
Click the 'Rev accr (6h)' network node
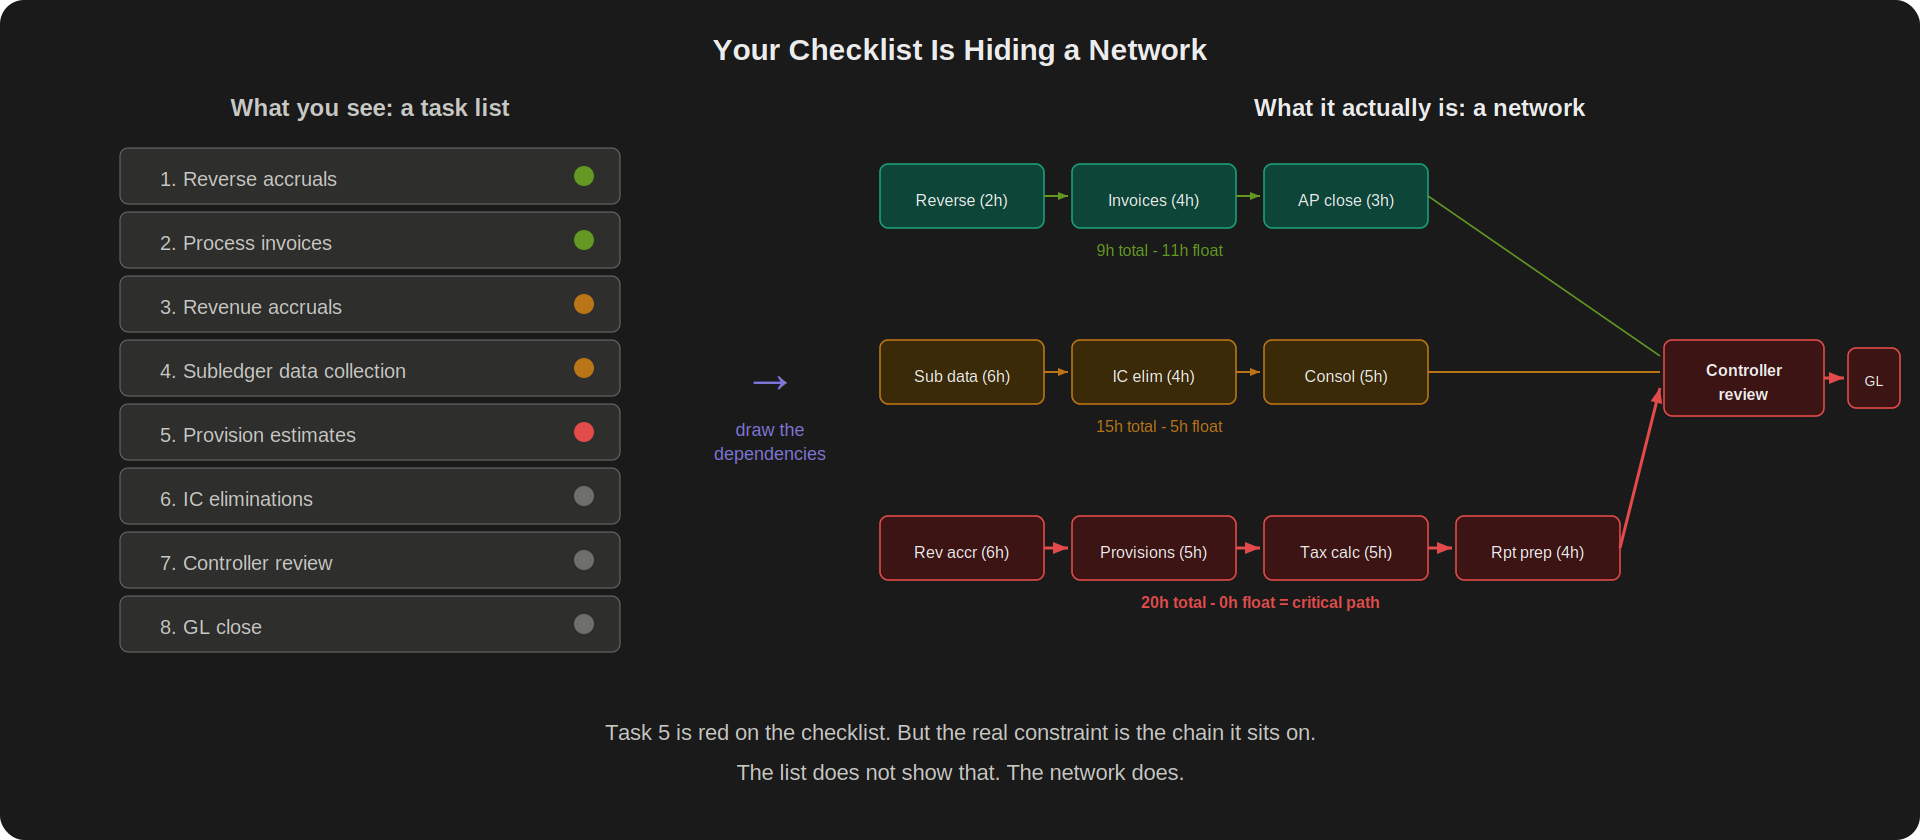[x=962, y=548]
